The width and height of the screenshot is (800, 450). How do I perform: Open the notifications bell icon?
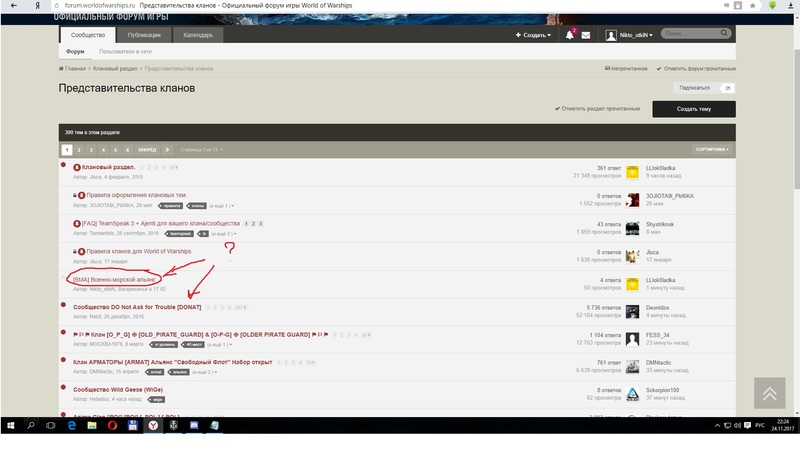tap(569, 35)
